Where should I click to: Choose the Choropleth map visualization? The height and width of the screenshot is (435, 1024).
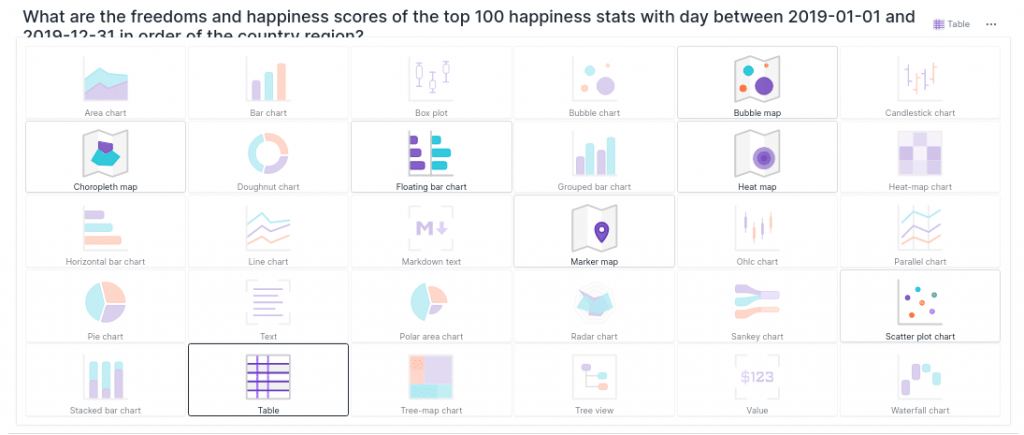click(x=105, y=157)
